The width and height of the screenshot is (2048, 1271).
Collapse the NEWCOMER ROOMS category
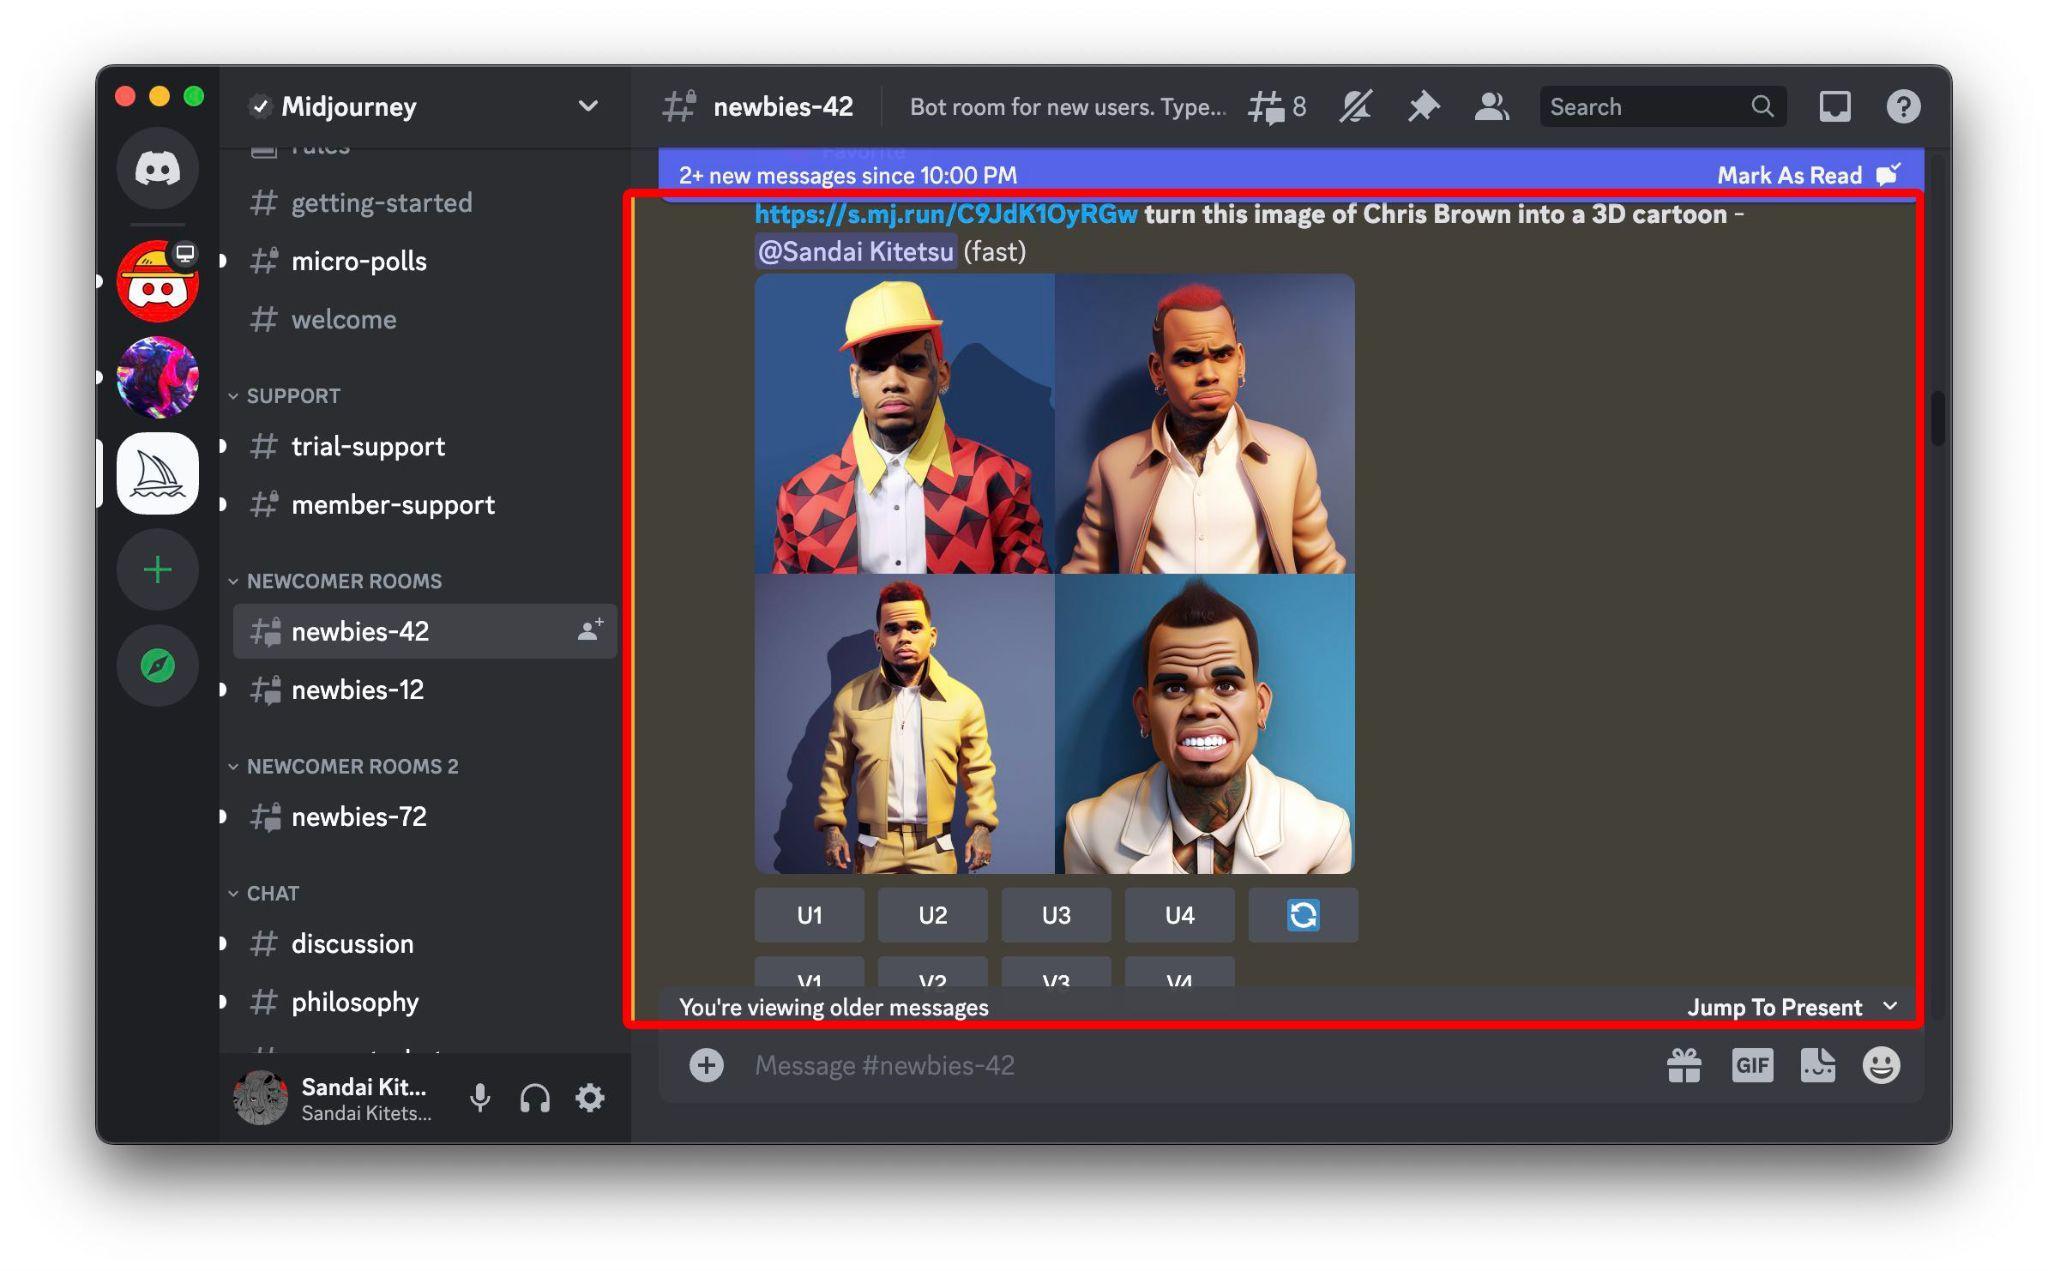[334, 581]
